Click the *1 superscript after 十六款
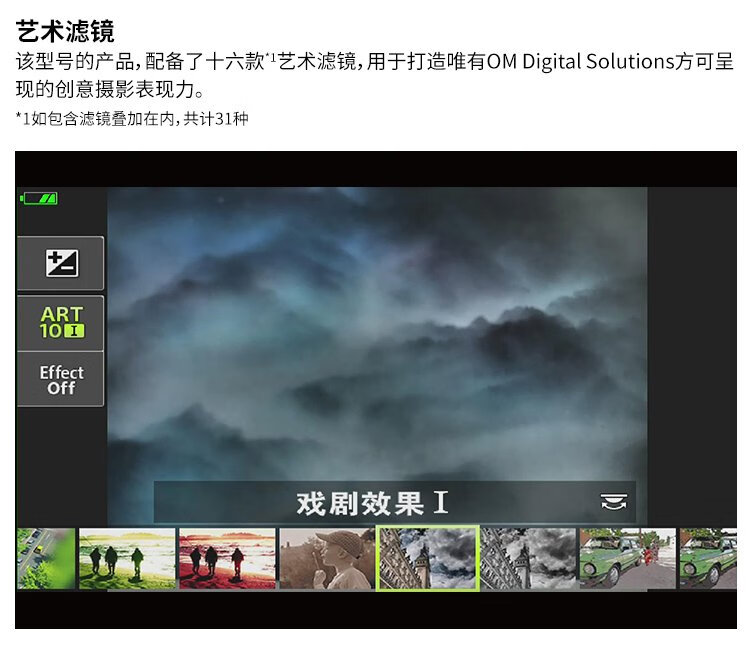Image resolution: width=750 pixels, height=649 pixels. pos(270,56)
